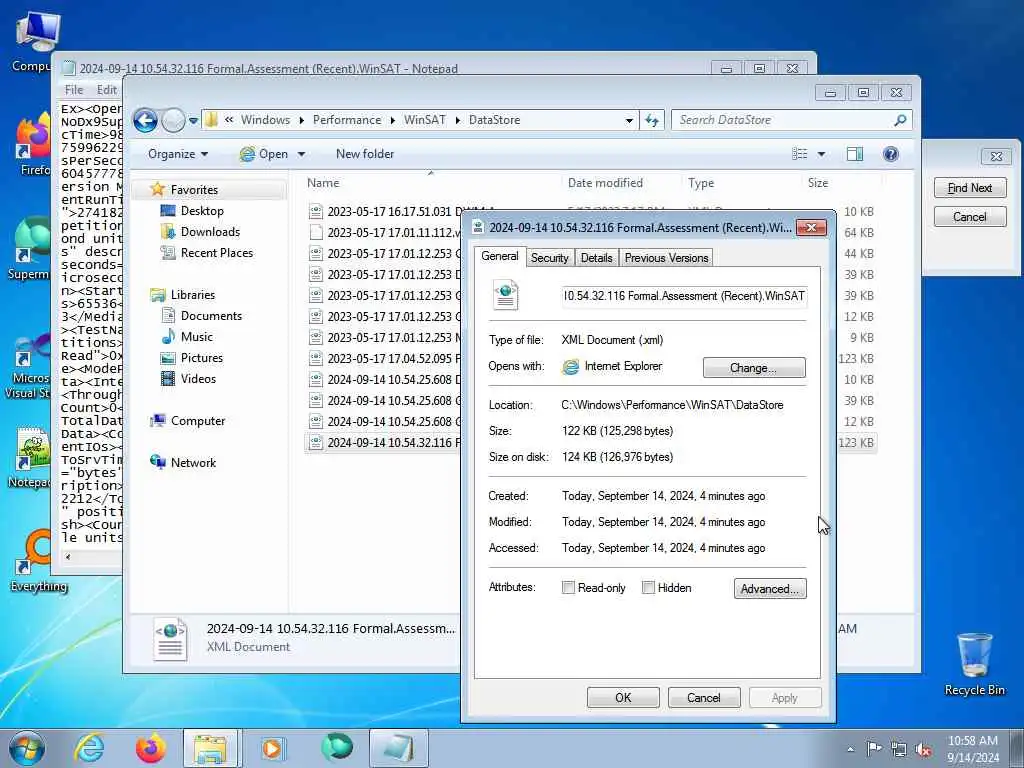Open Windows Media Player taskbar icon
Screen dimensions: 1024x768
click(x=272, y=748)
